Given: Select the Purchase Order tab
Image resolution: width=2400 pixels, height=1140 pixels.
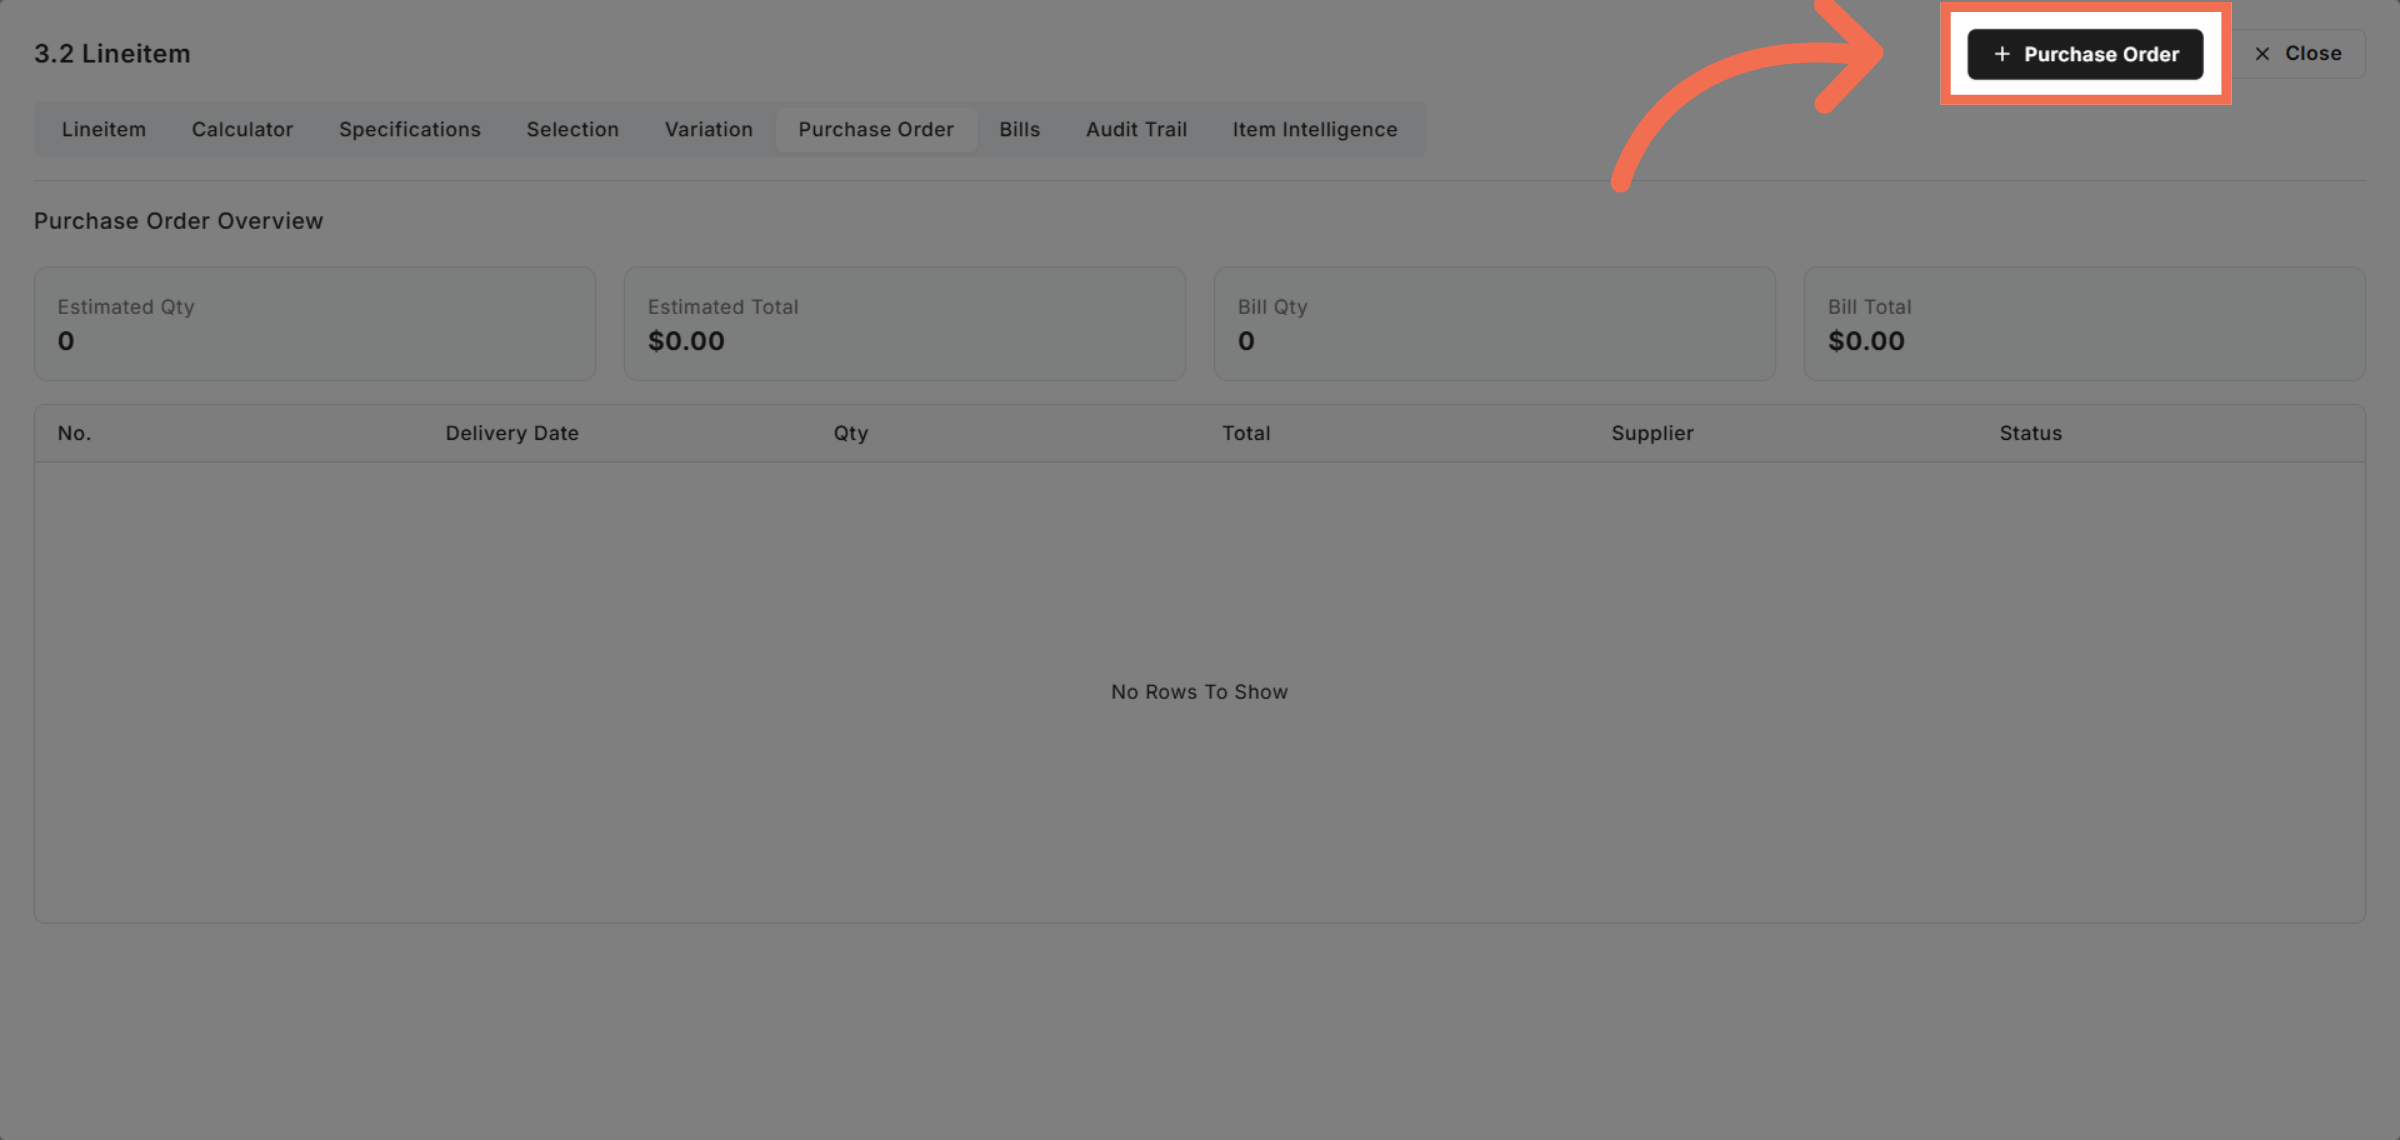Looking at the screenshot, I should click(x=875, y=129).
